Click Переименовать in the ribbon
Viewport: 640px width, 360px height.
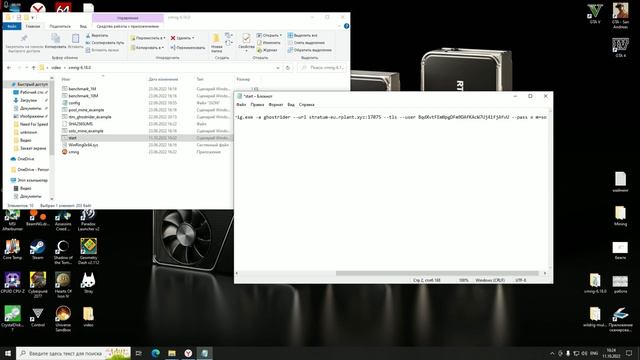tap(188, 48)
